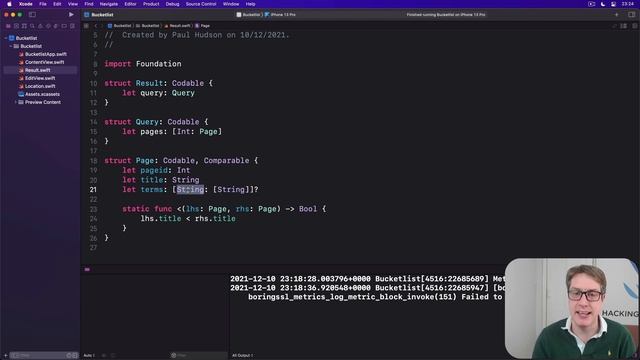640x360 pixels.
Task: Collapse the Bucketlist project root
Action: click(x=6, y=38)
